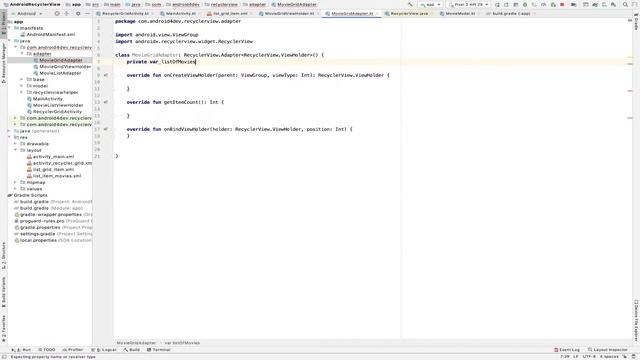Click the expand/collapse all icon in project panel
This screenshot has height=360, width=640.
click(x=67, y=13)
